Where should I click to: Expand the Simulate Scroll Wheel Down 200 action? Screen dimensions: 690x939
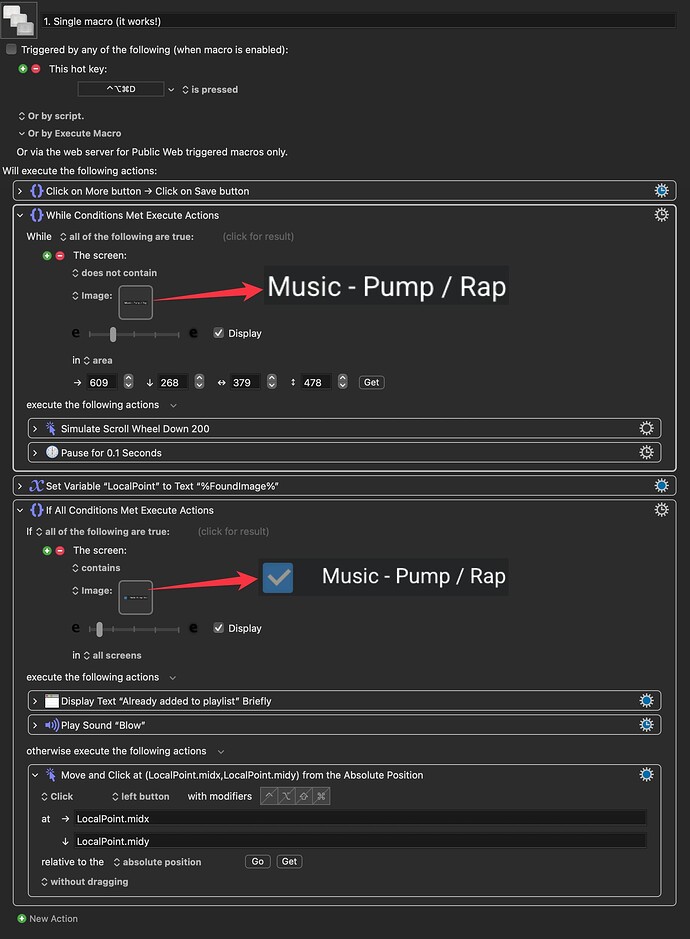36,429
